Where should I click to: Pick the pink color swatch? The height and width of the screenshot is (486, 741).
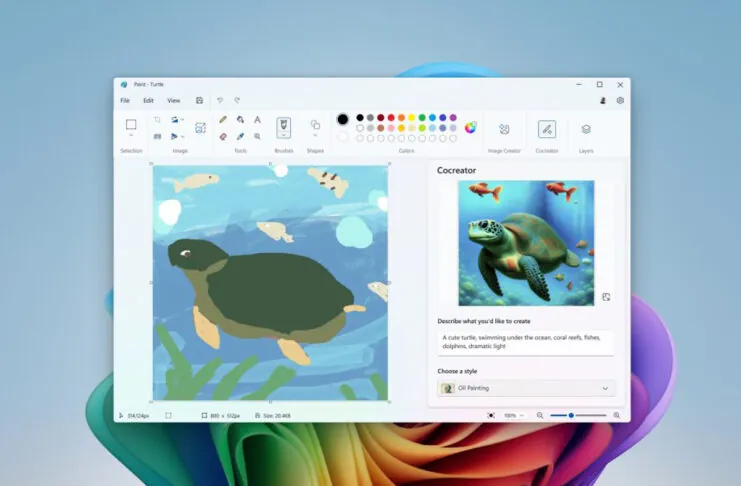tap(391, 128)
